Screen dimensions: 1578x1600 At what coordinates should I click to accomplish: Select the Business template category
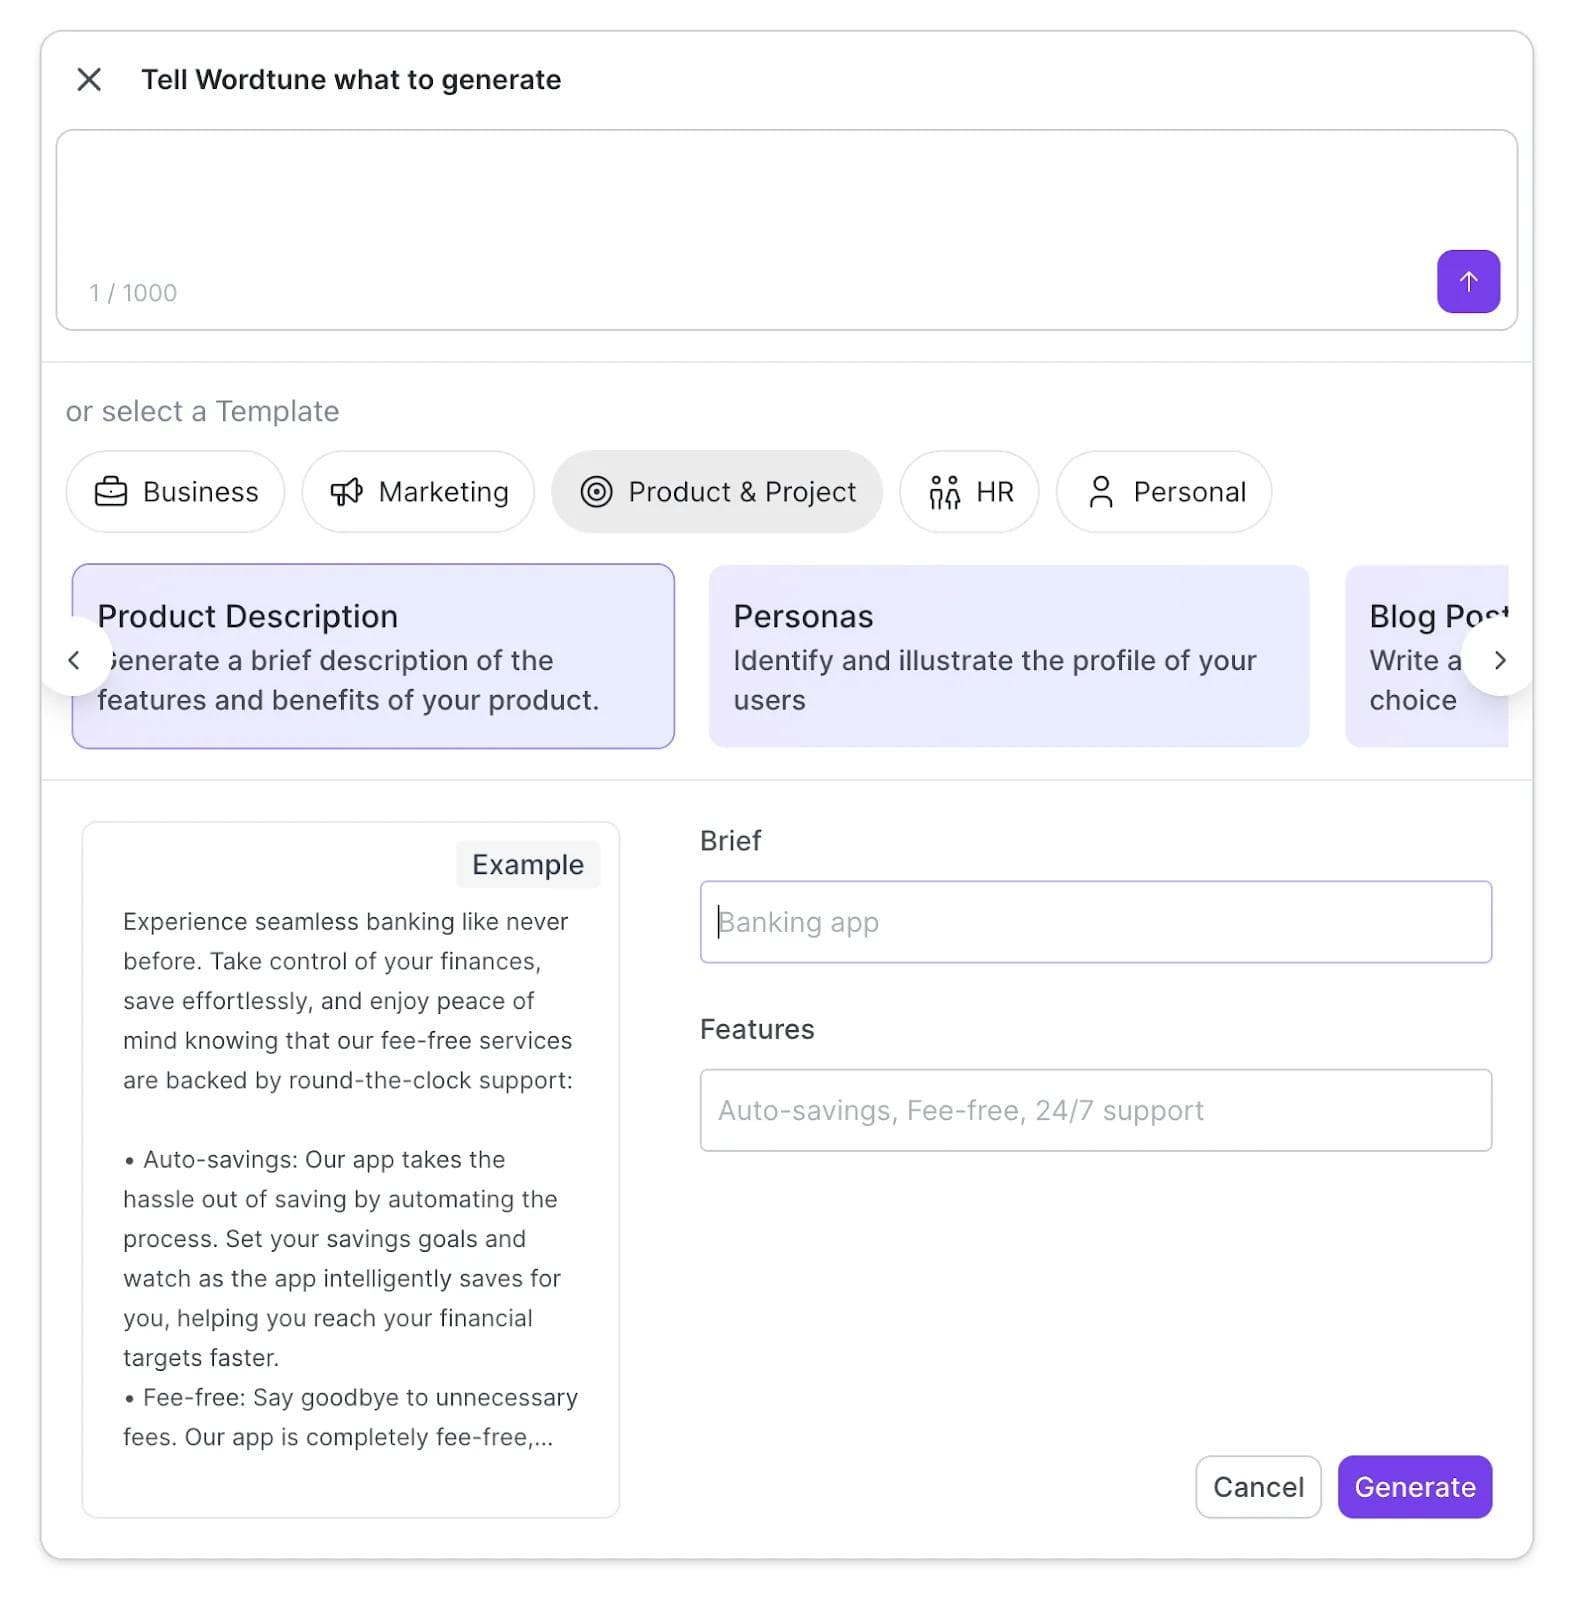[x=176, y=492]
